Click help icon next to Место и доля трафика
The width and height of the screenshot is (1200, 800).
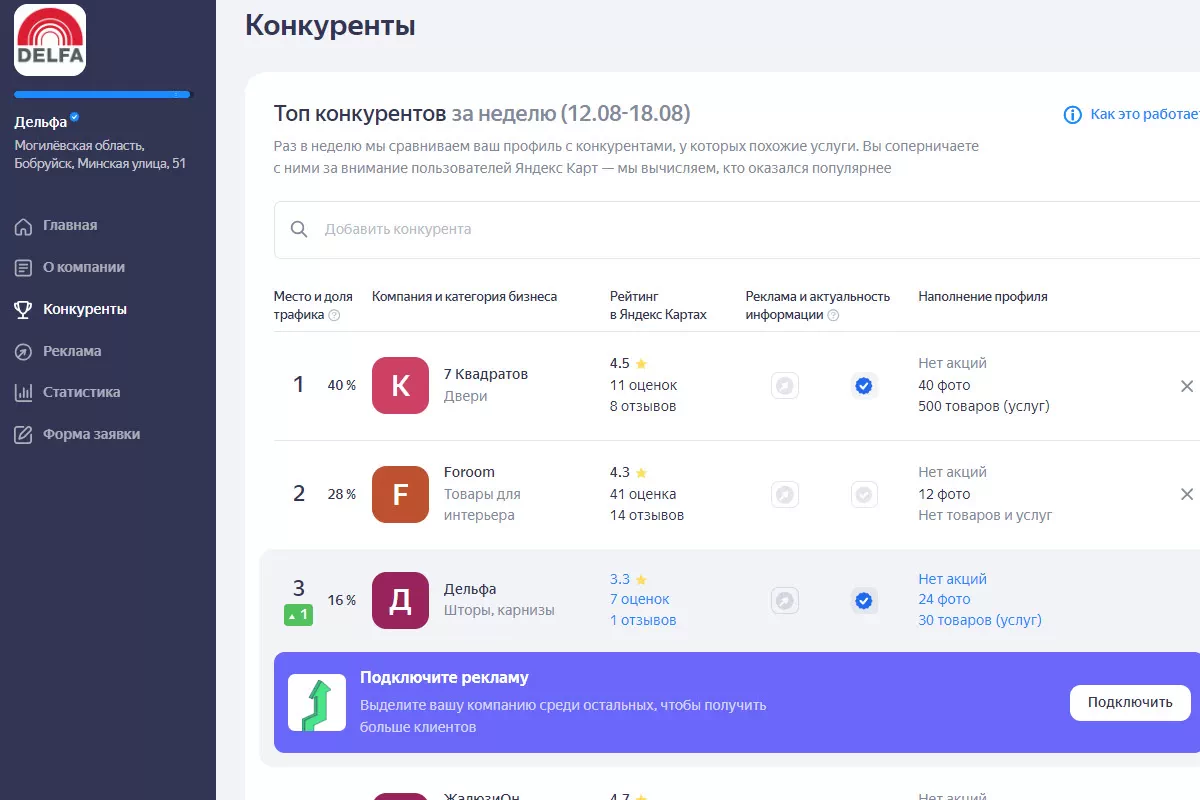(x=334, y=315)
